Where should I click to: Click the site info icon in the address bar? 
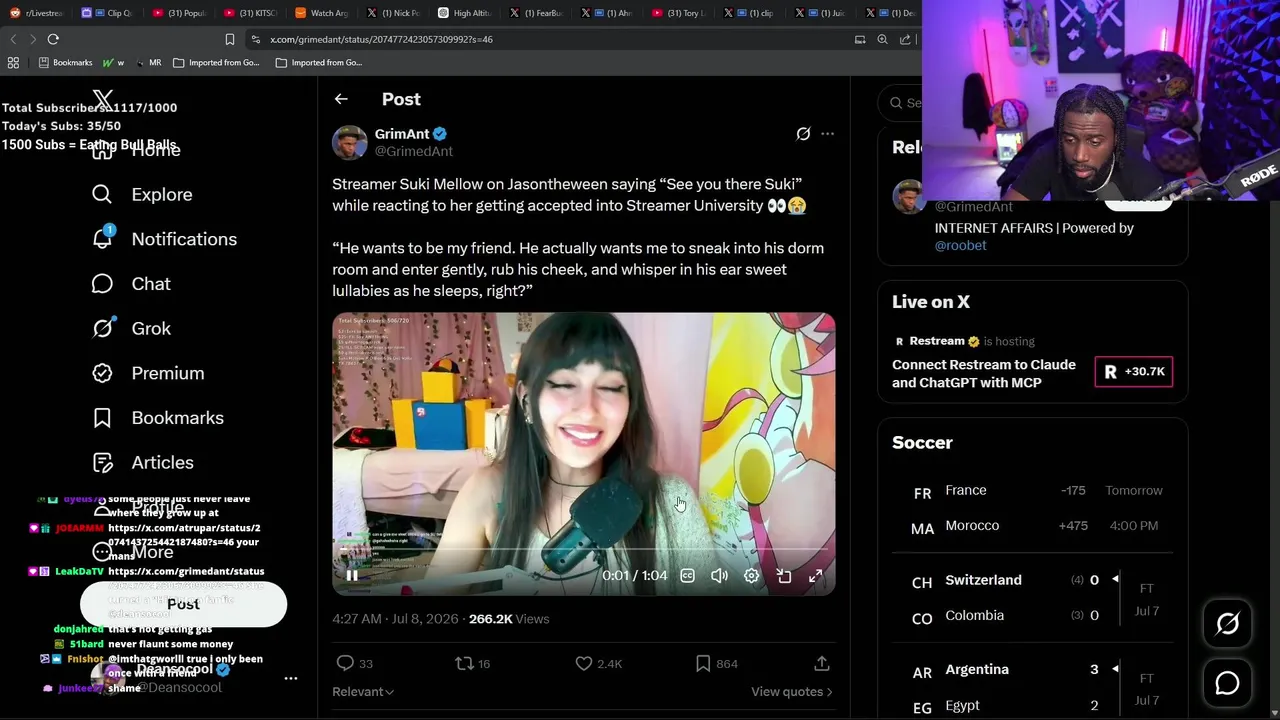point(256,39)
